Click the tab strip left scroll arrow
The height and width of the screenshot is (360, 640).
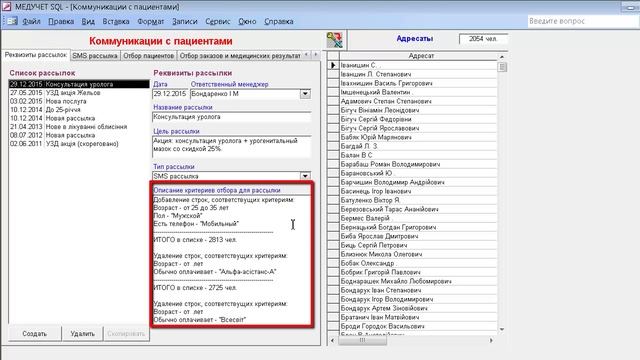[307, 55]
